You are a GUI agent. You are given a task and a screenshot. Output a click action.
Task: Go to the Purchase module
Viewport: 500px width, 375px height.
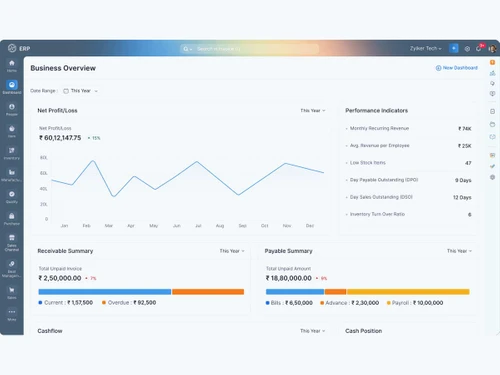[12, 219]
